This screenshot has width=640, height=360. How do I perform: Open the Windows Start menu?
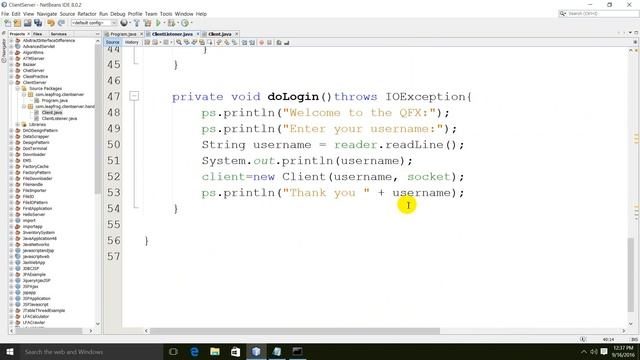point(10,351)
